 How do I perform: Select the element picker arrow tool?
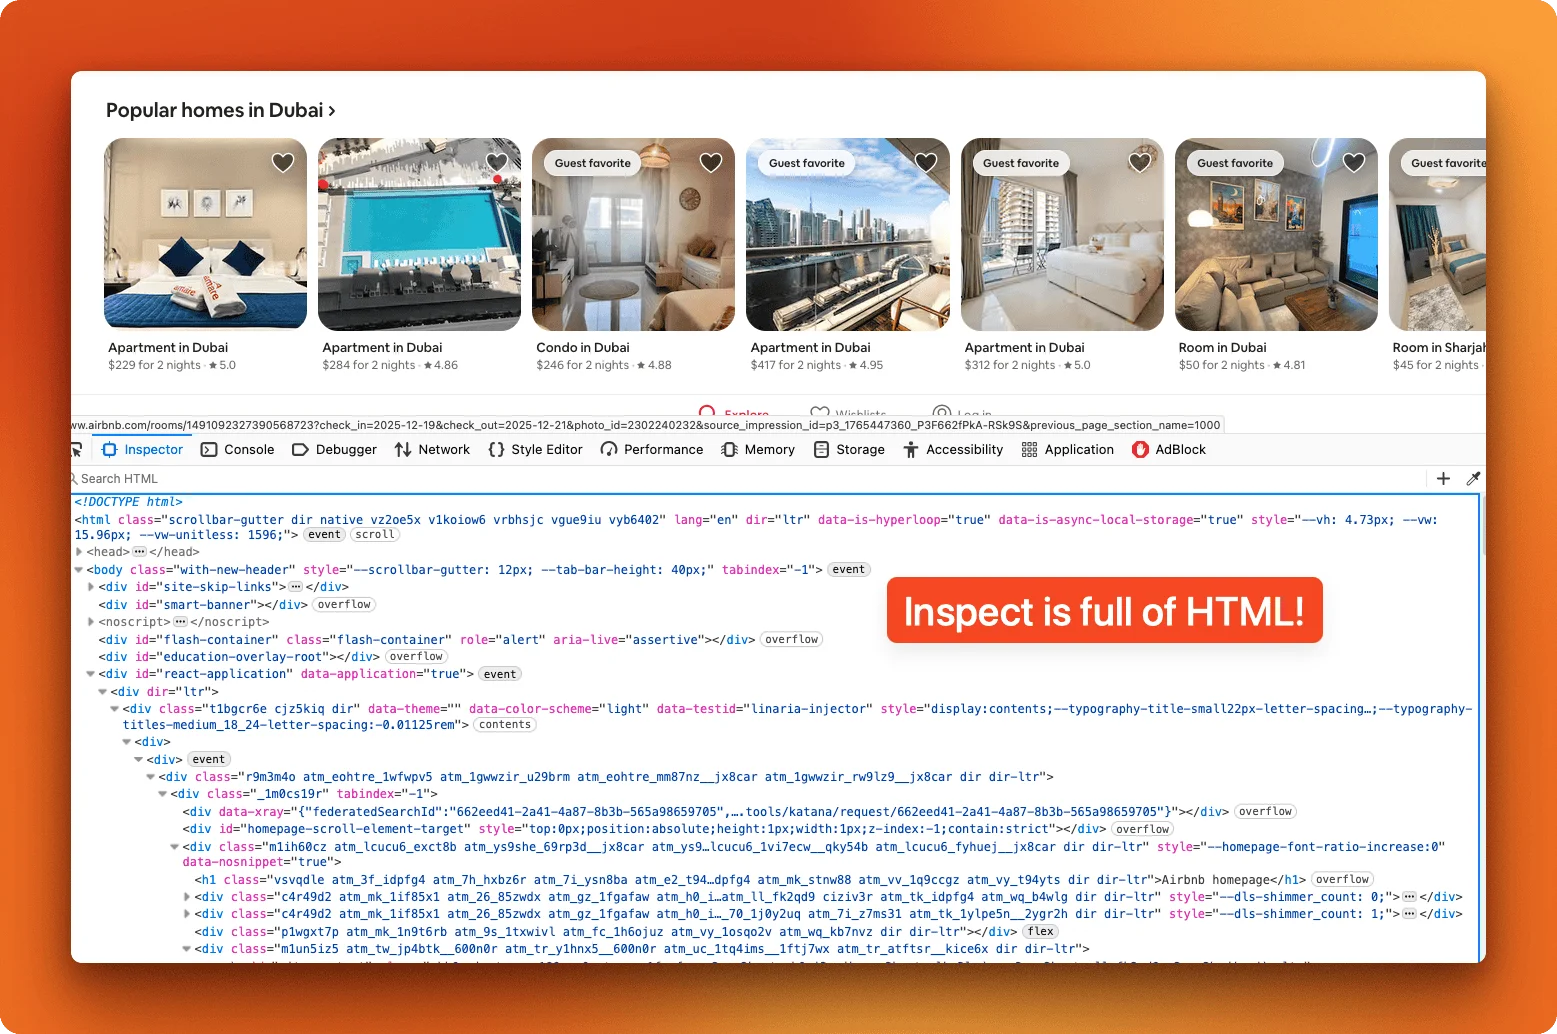point(78,449)
